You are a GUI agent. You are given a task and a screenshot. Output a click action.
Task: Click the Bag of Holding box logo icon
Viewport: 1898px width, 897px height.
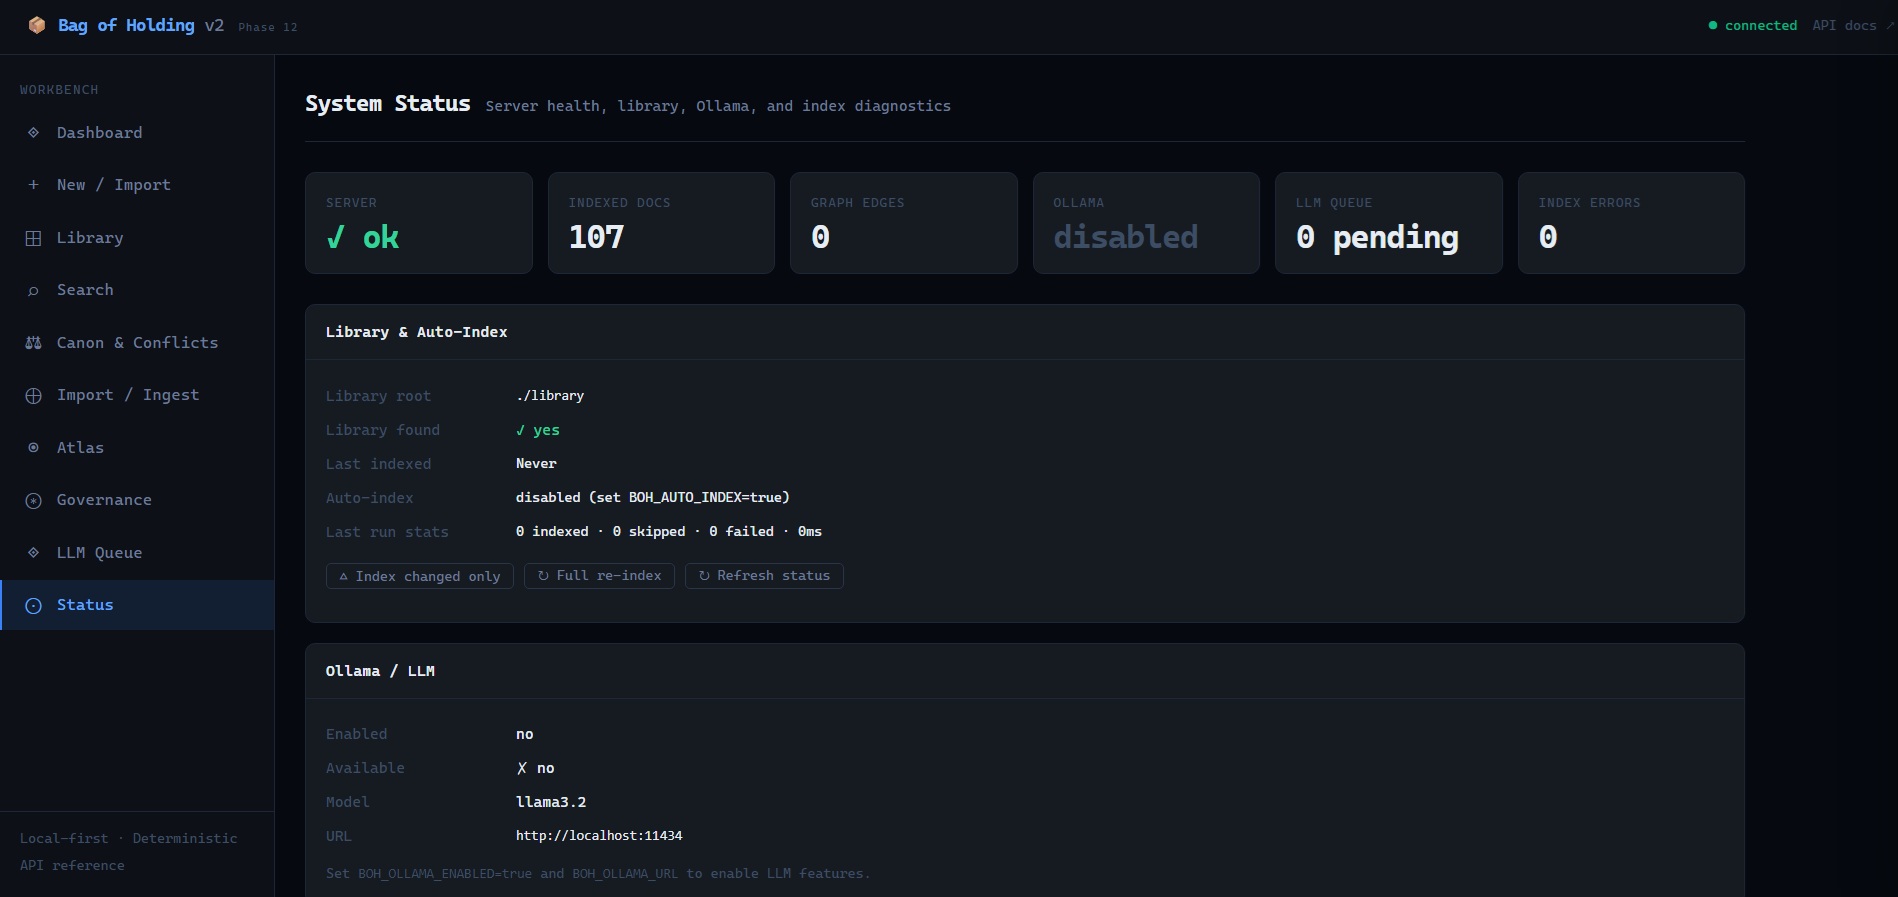point(37,25)
